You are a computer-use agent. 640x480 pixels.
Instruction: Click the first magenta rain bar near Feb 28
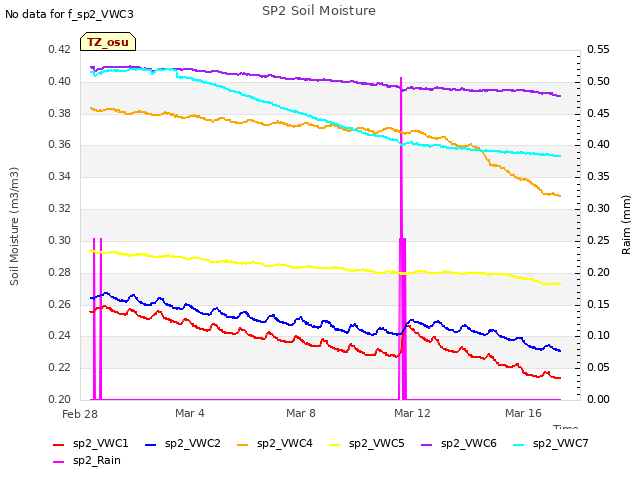pyautogui.click(x=94, y=318)
